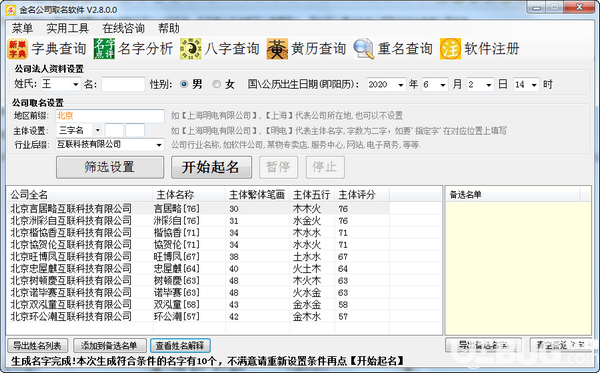
Task: Sort by the 主体繁体笔画 column header
Action: (258, 194)
